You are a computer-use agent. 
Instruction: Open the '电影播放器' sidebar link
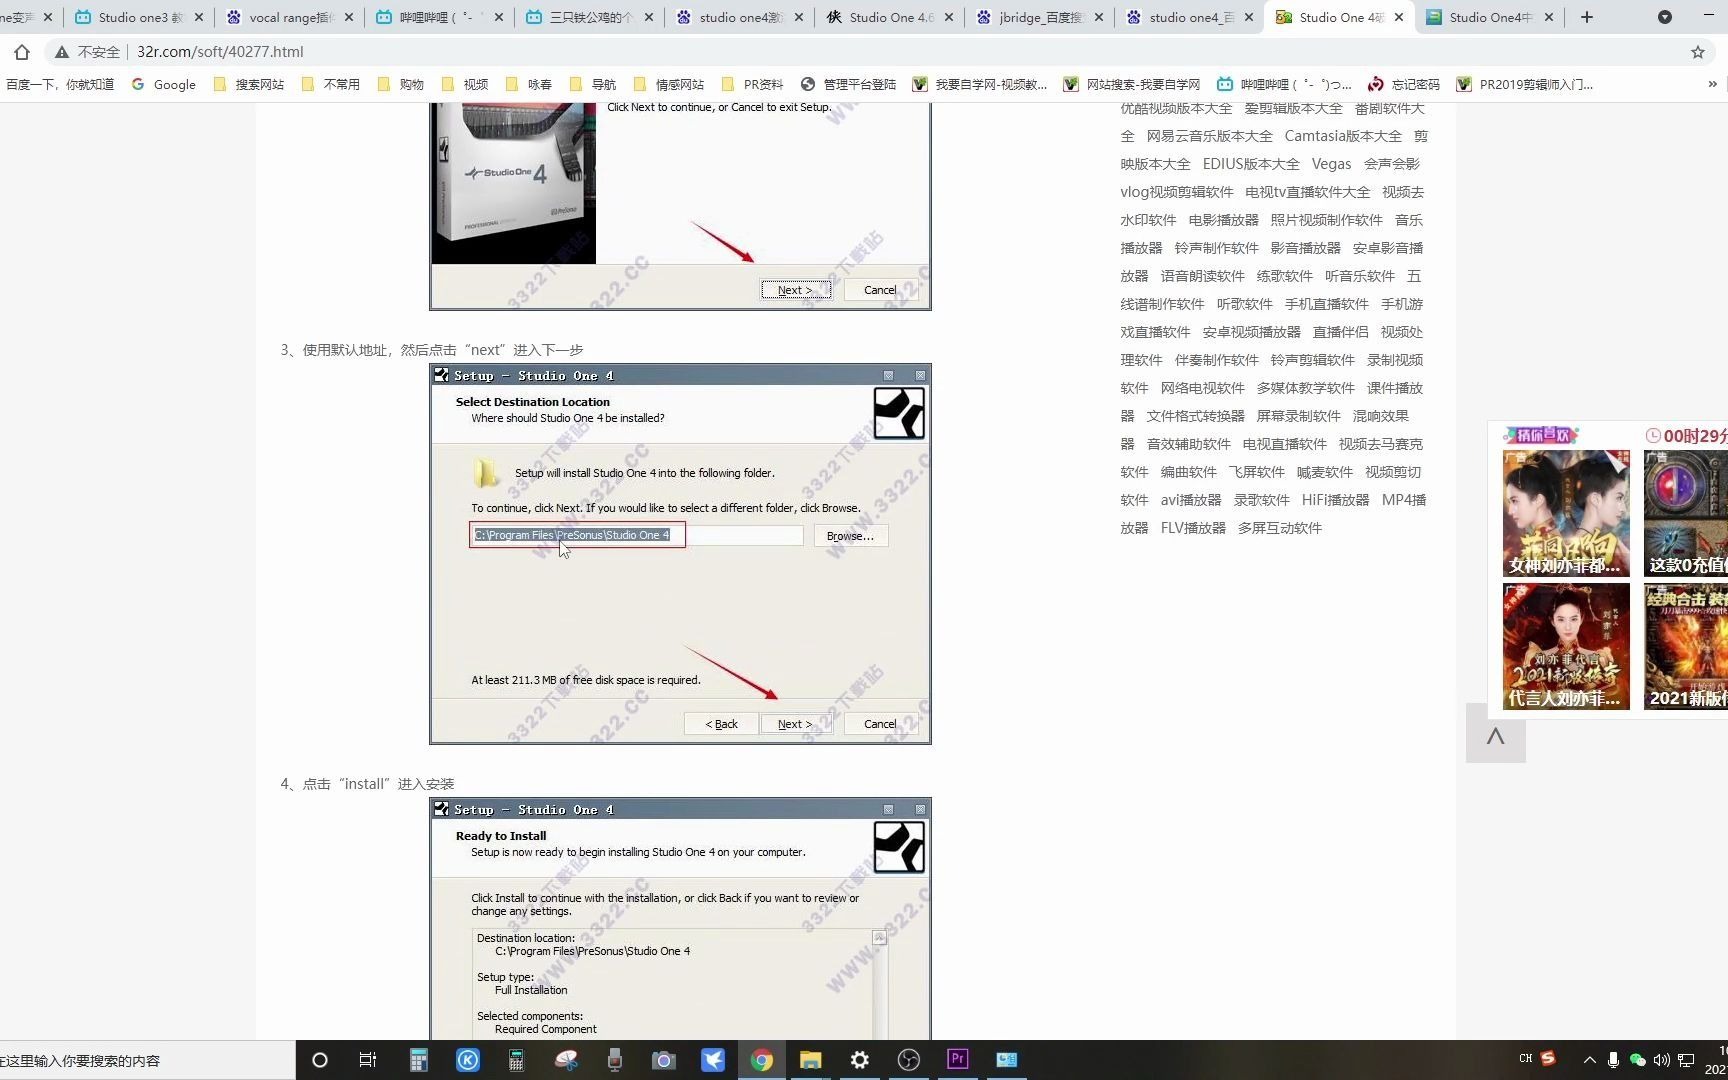click(x=1223, y=220)
